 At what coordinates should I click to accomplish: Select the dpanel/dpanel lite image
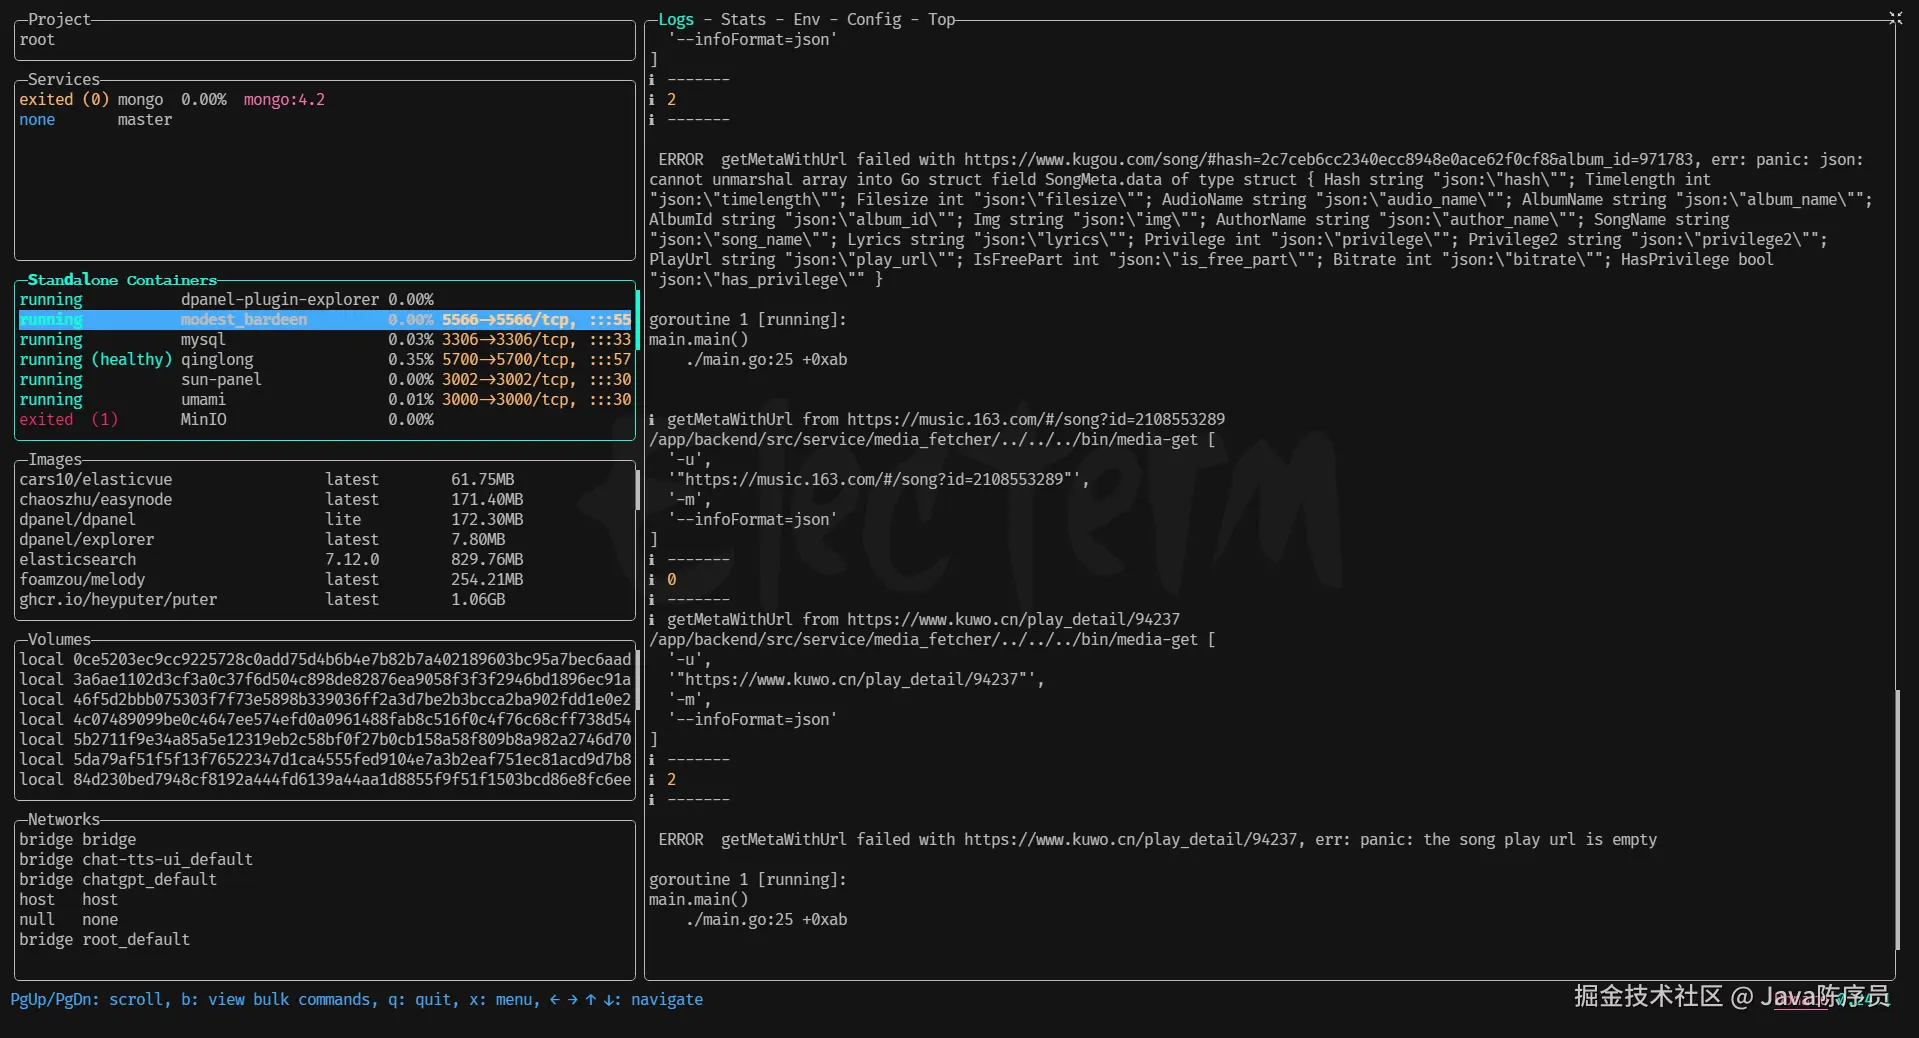pos(325,520)
